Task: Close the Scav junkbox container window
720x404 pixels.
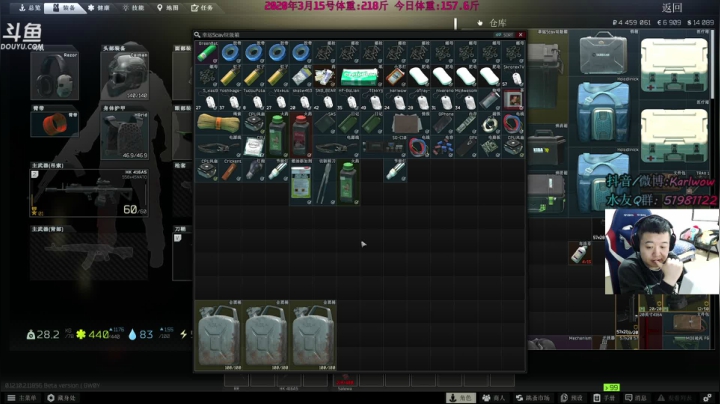Action: click(521, 35)
